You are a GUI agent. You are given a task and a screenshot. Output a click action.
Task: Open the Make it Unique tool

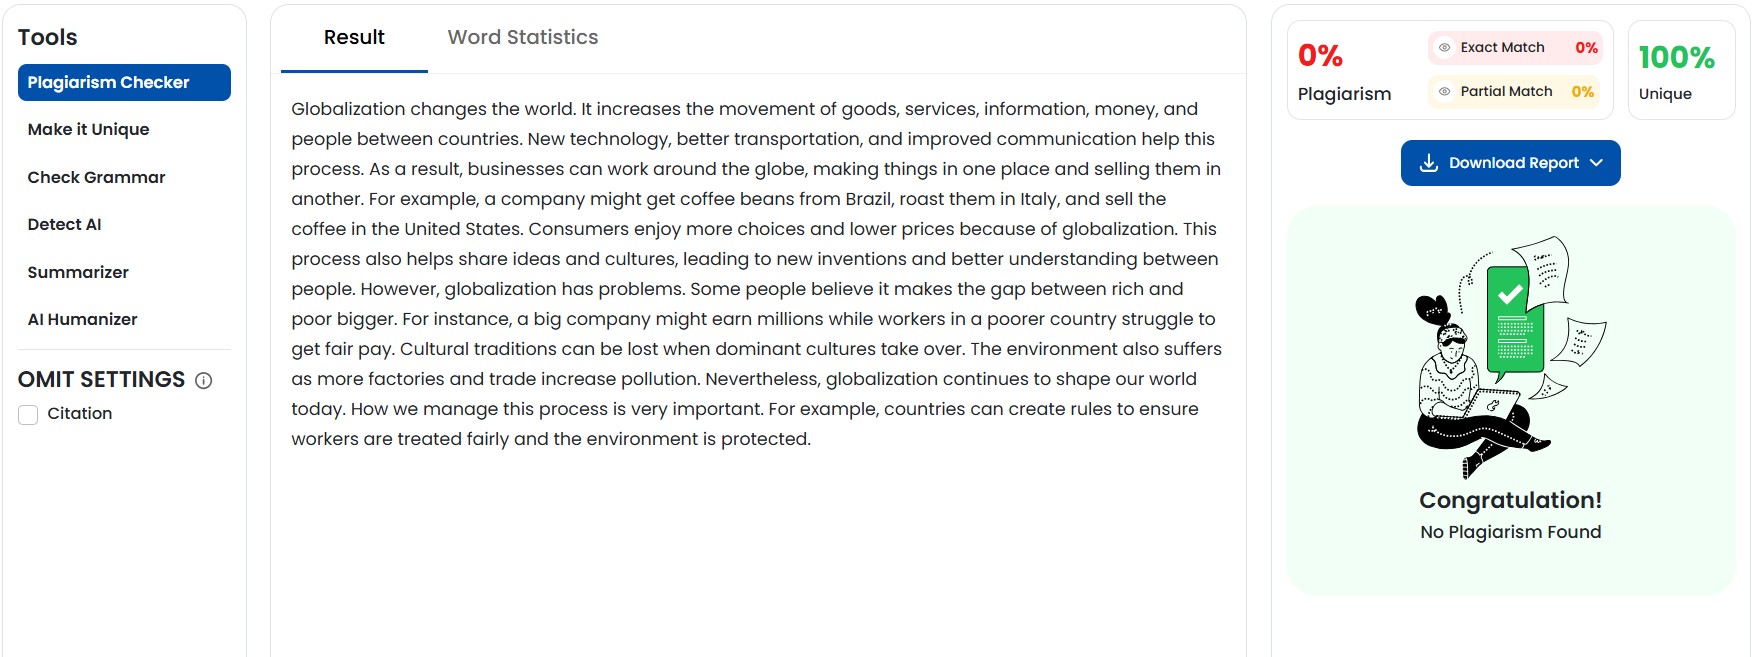point(88,130)
